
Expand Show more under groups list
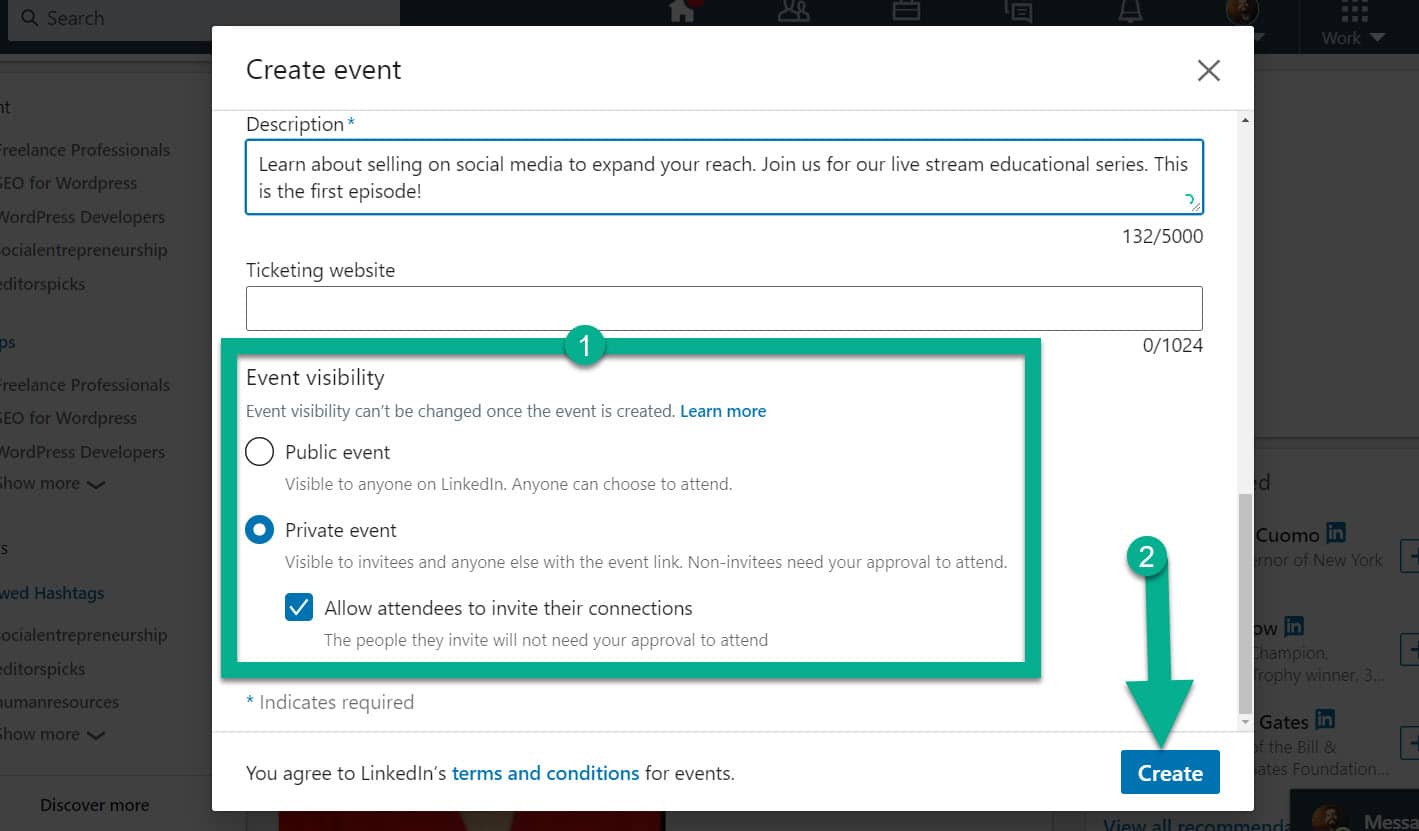(53, 484)
